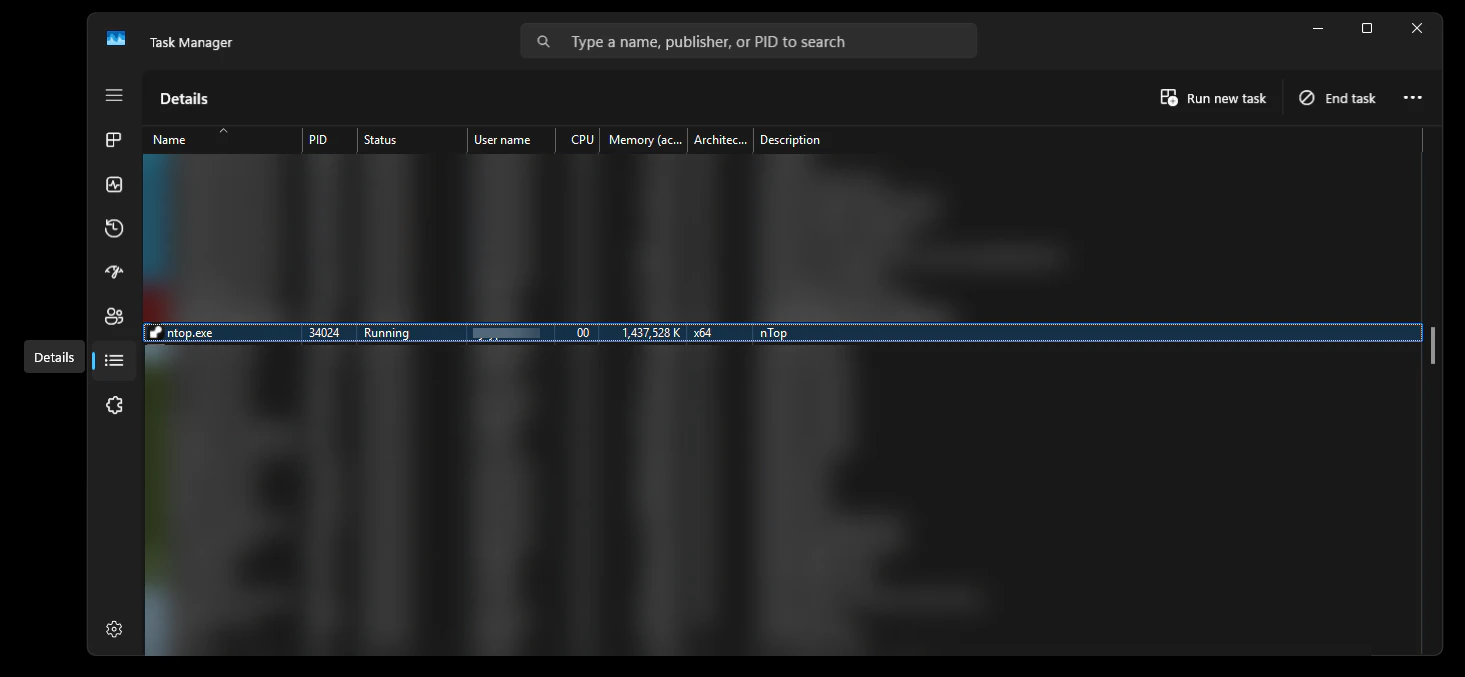The height and width of the screenshot is (677, 1465).
Task: Click CPU value 00 for ntop.exe
Action: (x=583, y=333)
